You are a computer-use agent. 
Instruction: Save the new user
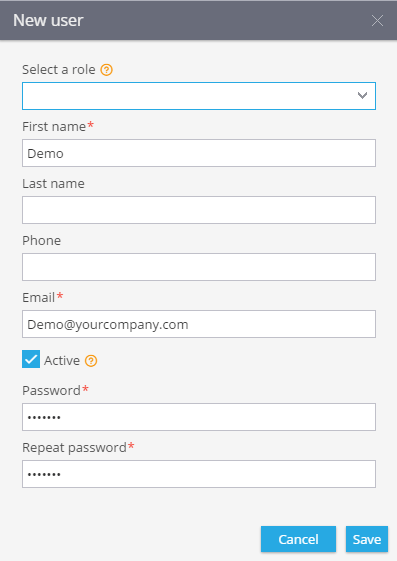pos(367,539)
